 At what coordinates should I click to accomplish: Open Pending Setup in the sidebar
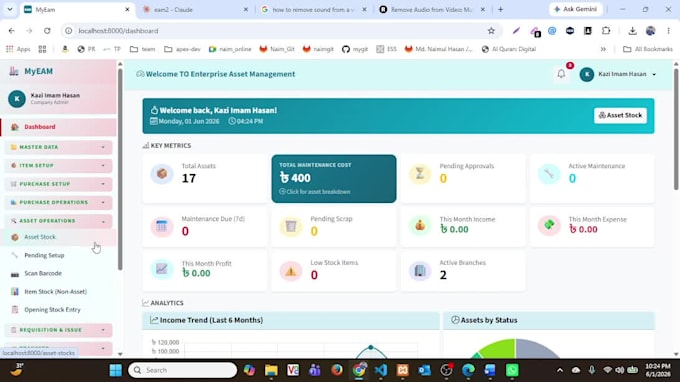point(58,255)
